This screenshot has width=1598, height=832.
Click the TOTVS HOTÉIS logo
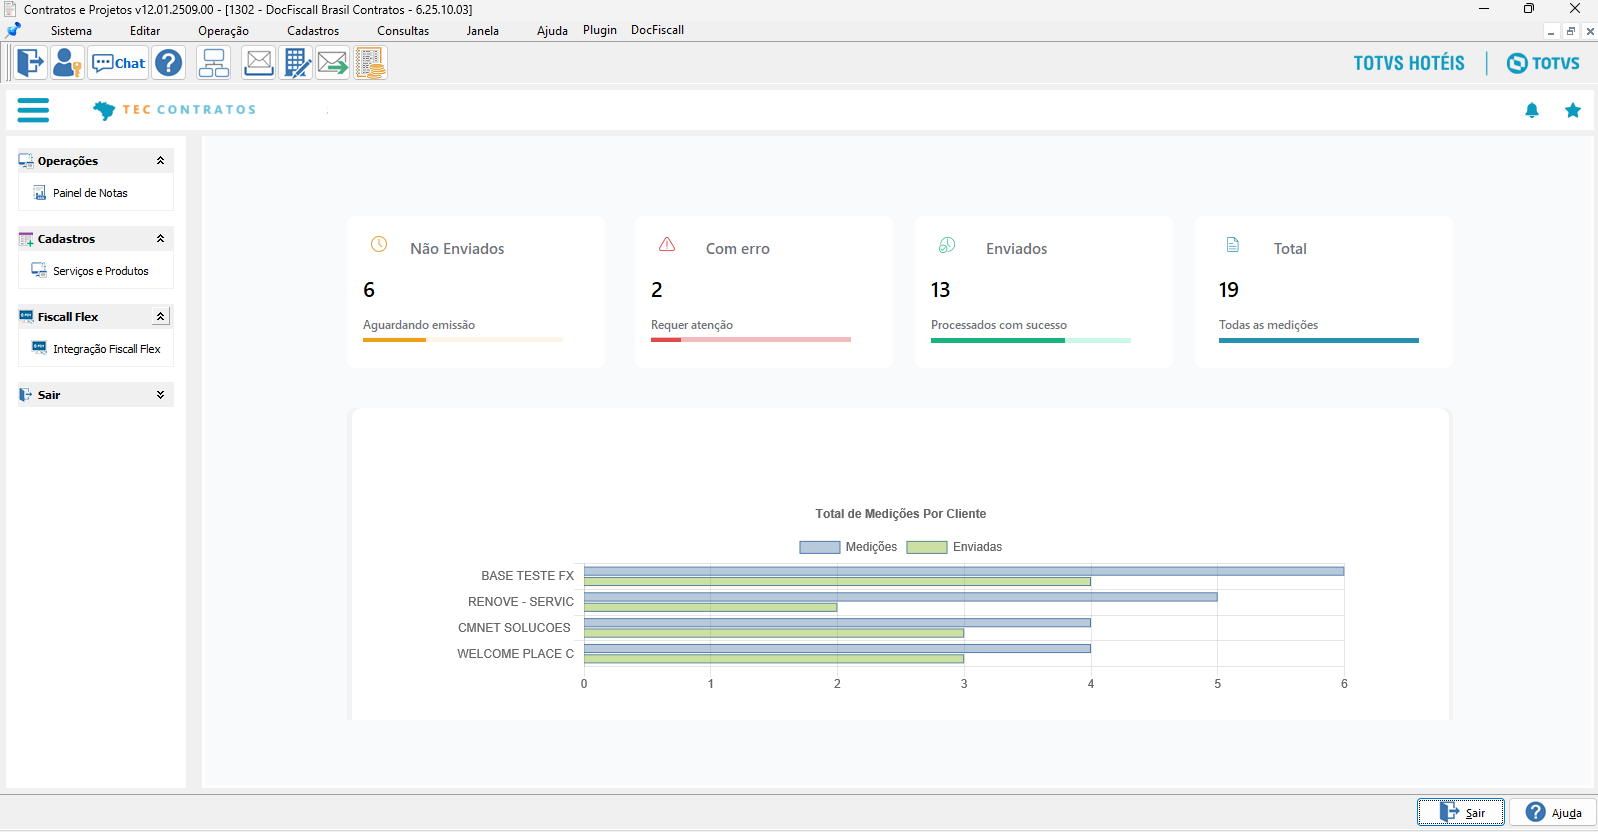(x=1409, y=63)
